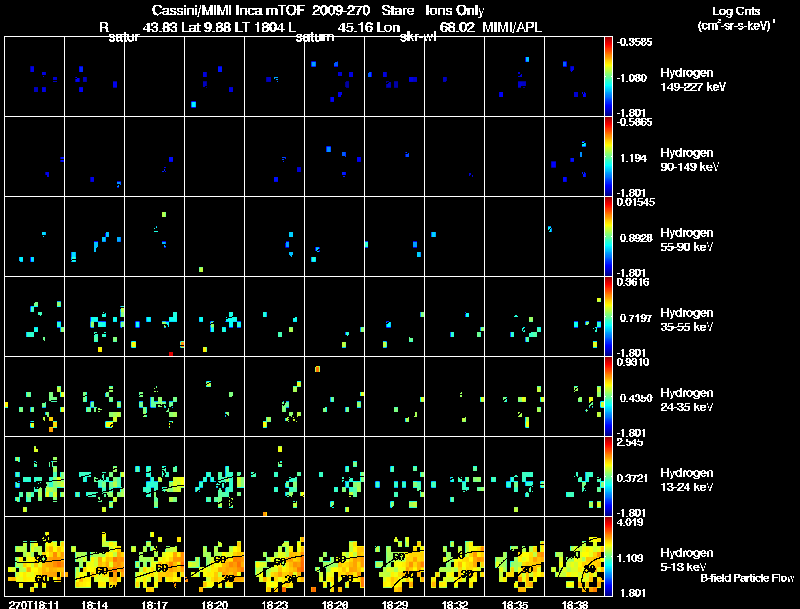The image size is (800, 609).
Task: Click the '18:17' time axis label
Action: point(155,604)
